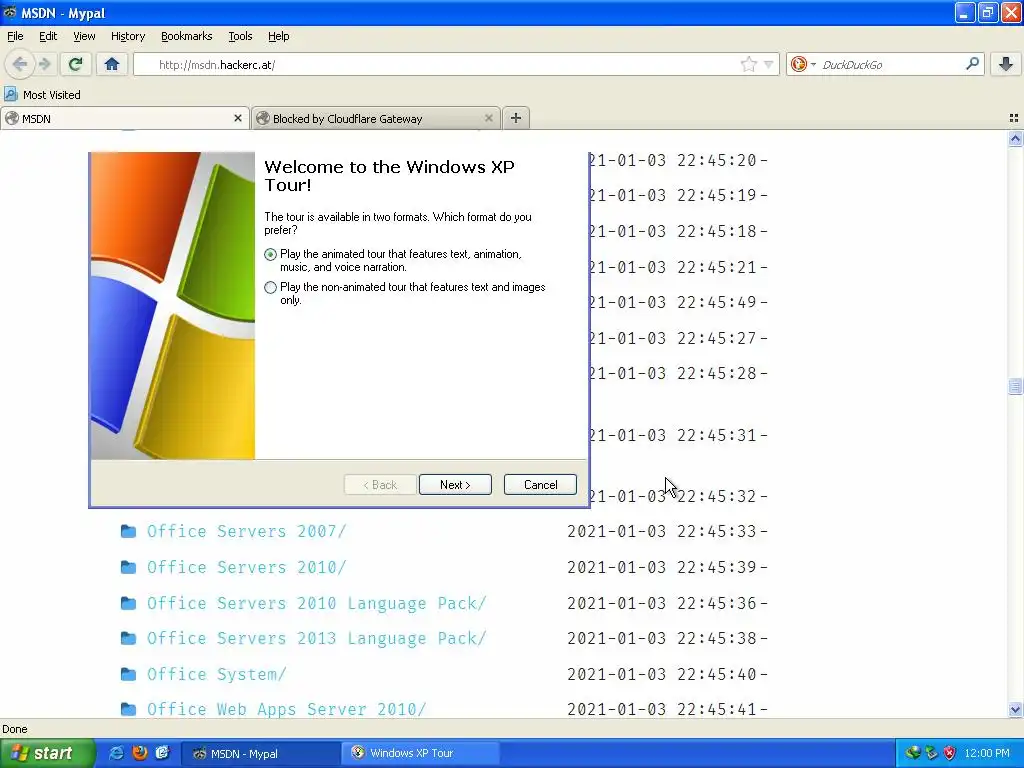This screenshot has width=1024, height=768.
Task: Open Office Servers 2013 Language Pack link
Action: (316, 639)
